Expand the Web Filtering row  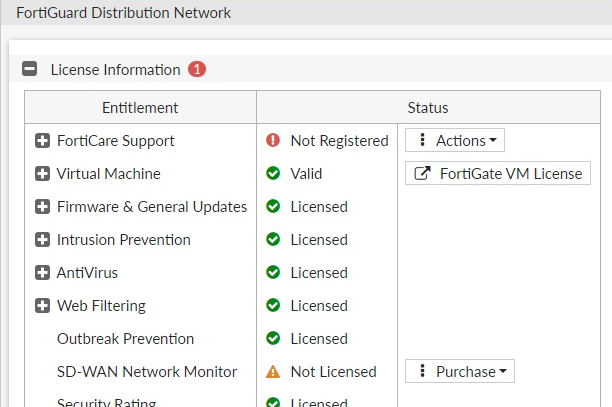[x=42, y=306]
